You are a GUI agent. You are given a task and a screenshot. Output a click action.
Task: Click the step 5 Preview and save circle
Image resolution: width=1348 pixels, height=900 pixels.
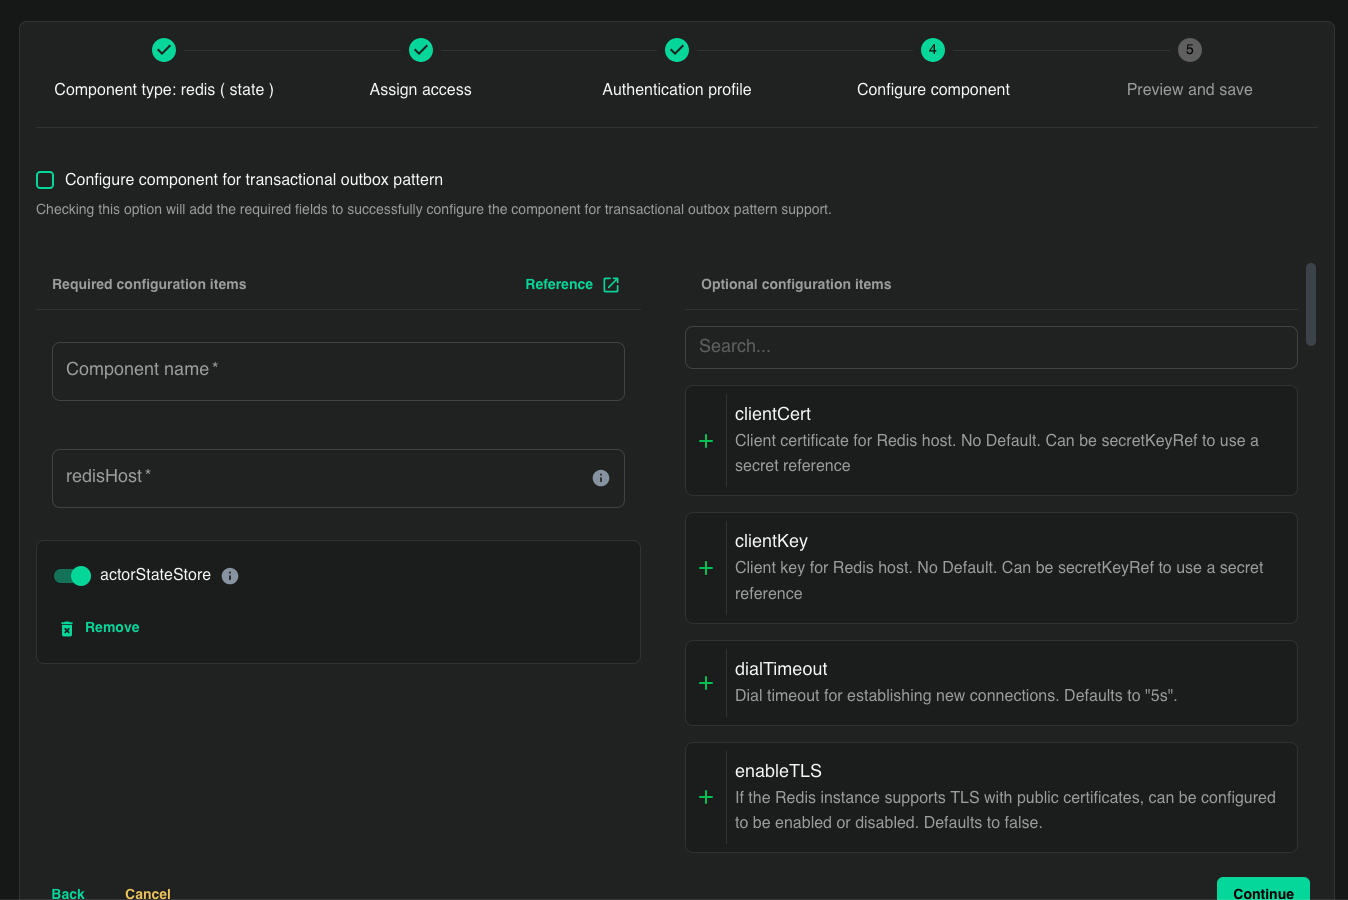[x=1190, y=49]
